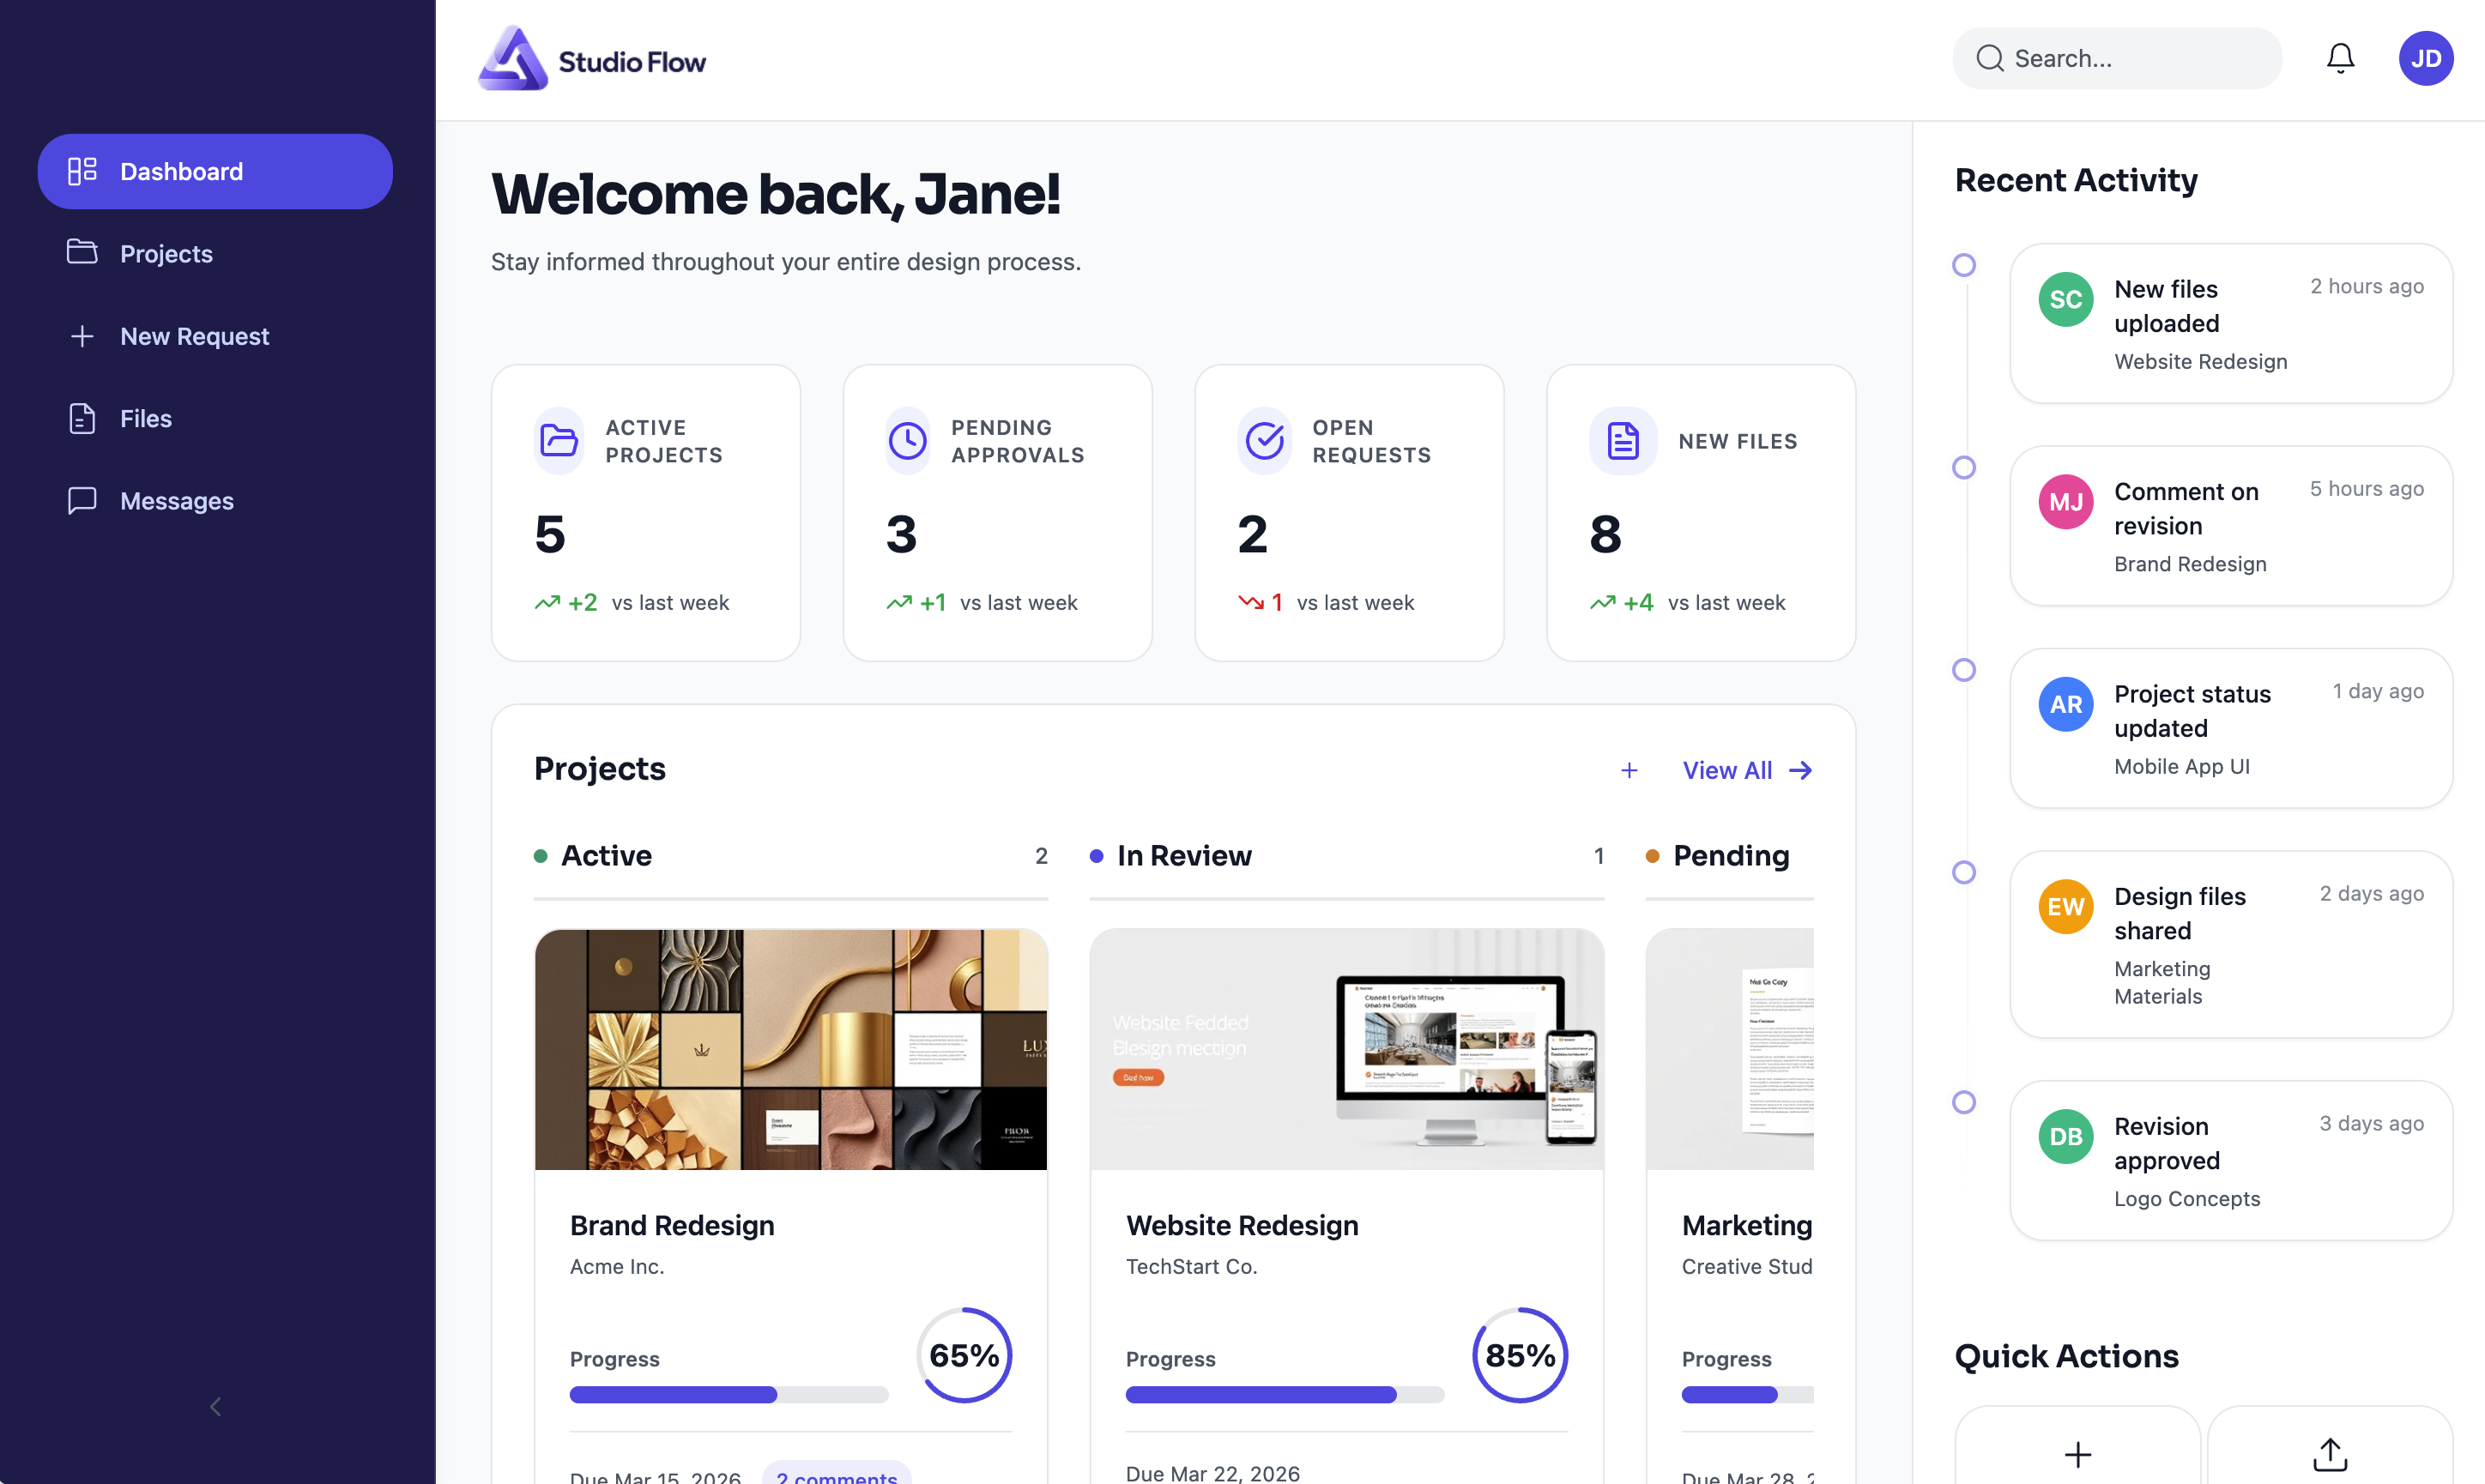Click the Website Redesign progress bar
Screen dimensions: 2485x1484
[1285, 1394]
